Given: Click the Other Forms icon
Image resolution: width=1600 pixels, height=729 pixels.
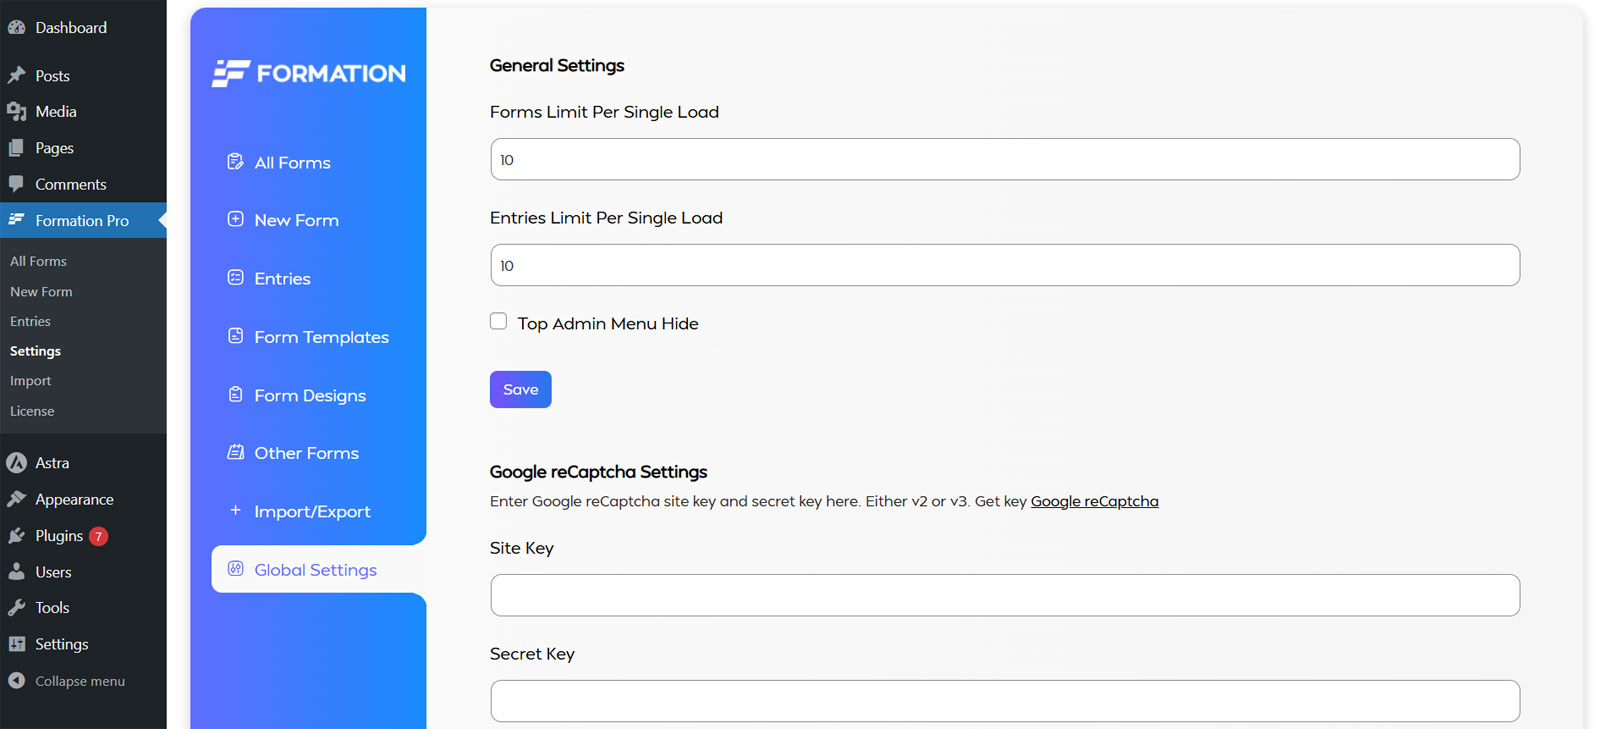Looking at the screenshot, I should (x=235, y=452).
